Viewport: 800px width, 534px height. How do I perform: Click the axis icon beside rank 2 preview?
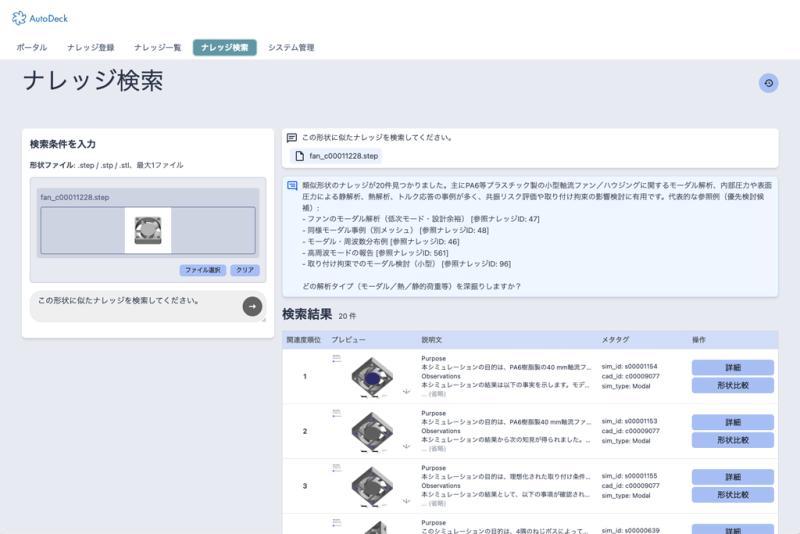[x=407, y=446]
